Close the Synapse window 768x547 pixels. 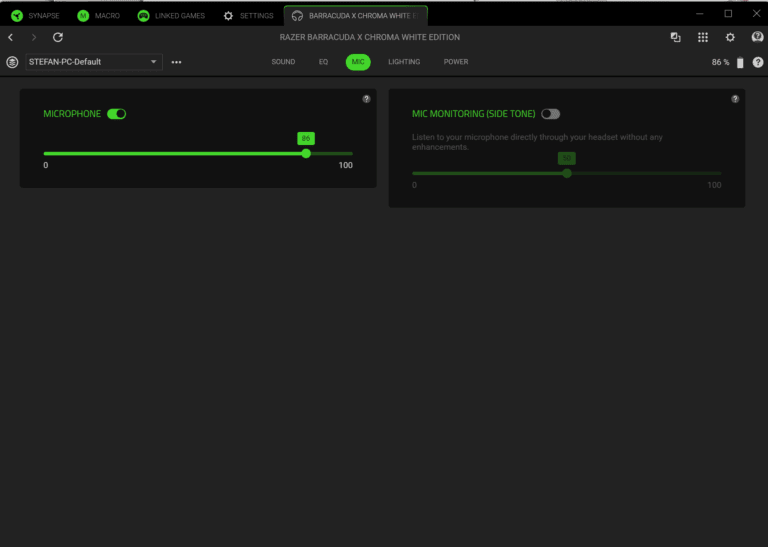pos(756,14)
